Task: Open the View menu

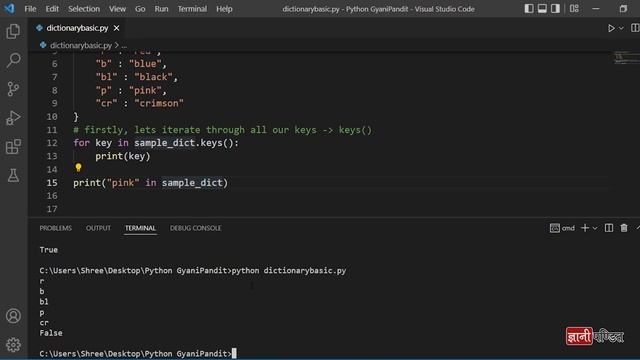Action: pos(117,9)
